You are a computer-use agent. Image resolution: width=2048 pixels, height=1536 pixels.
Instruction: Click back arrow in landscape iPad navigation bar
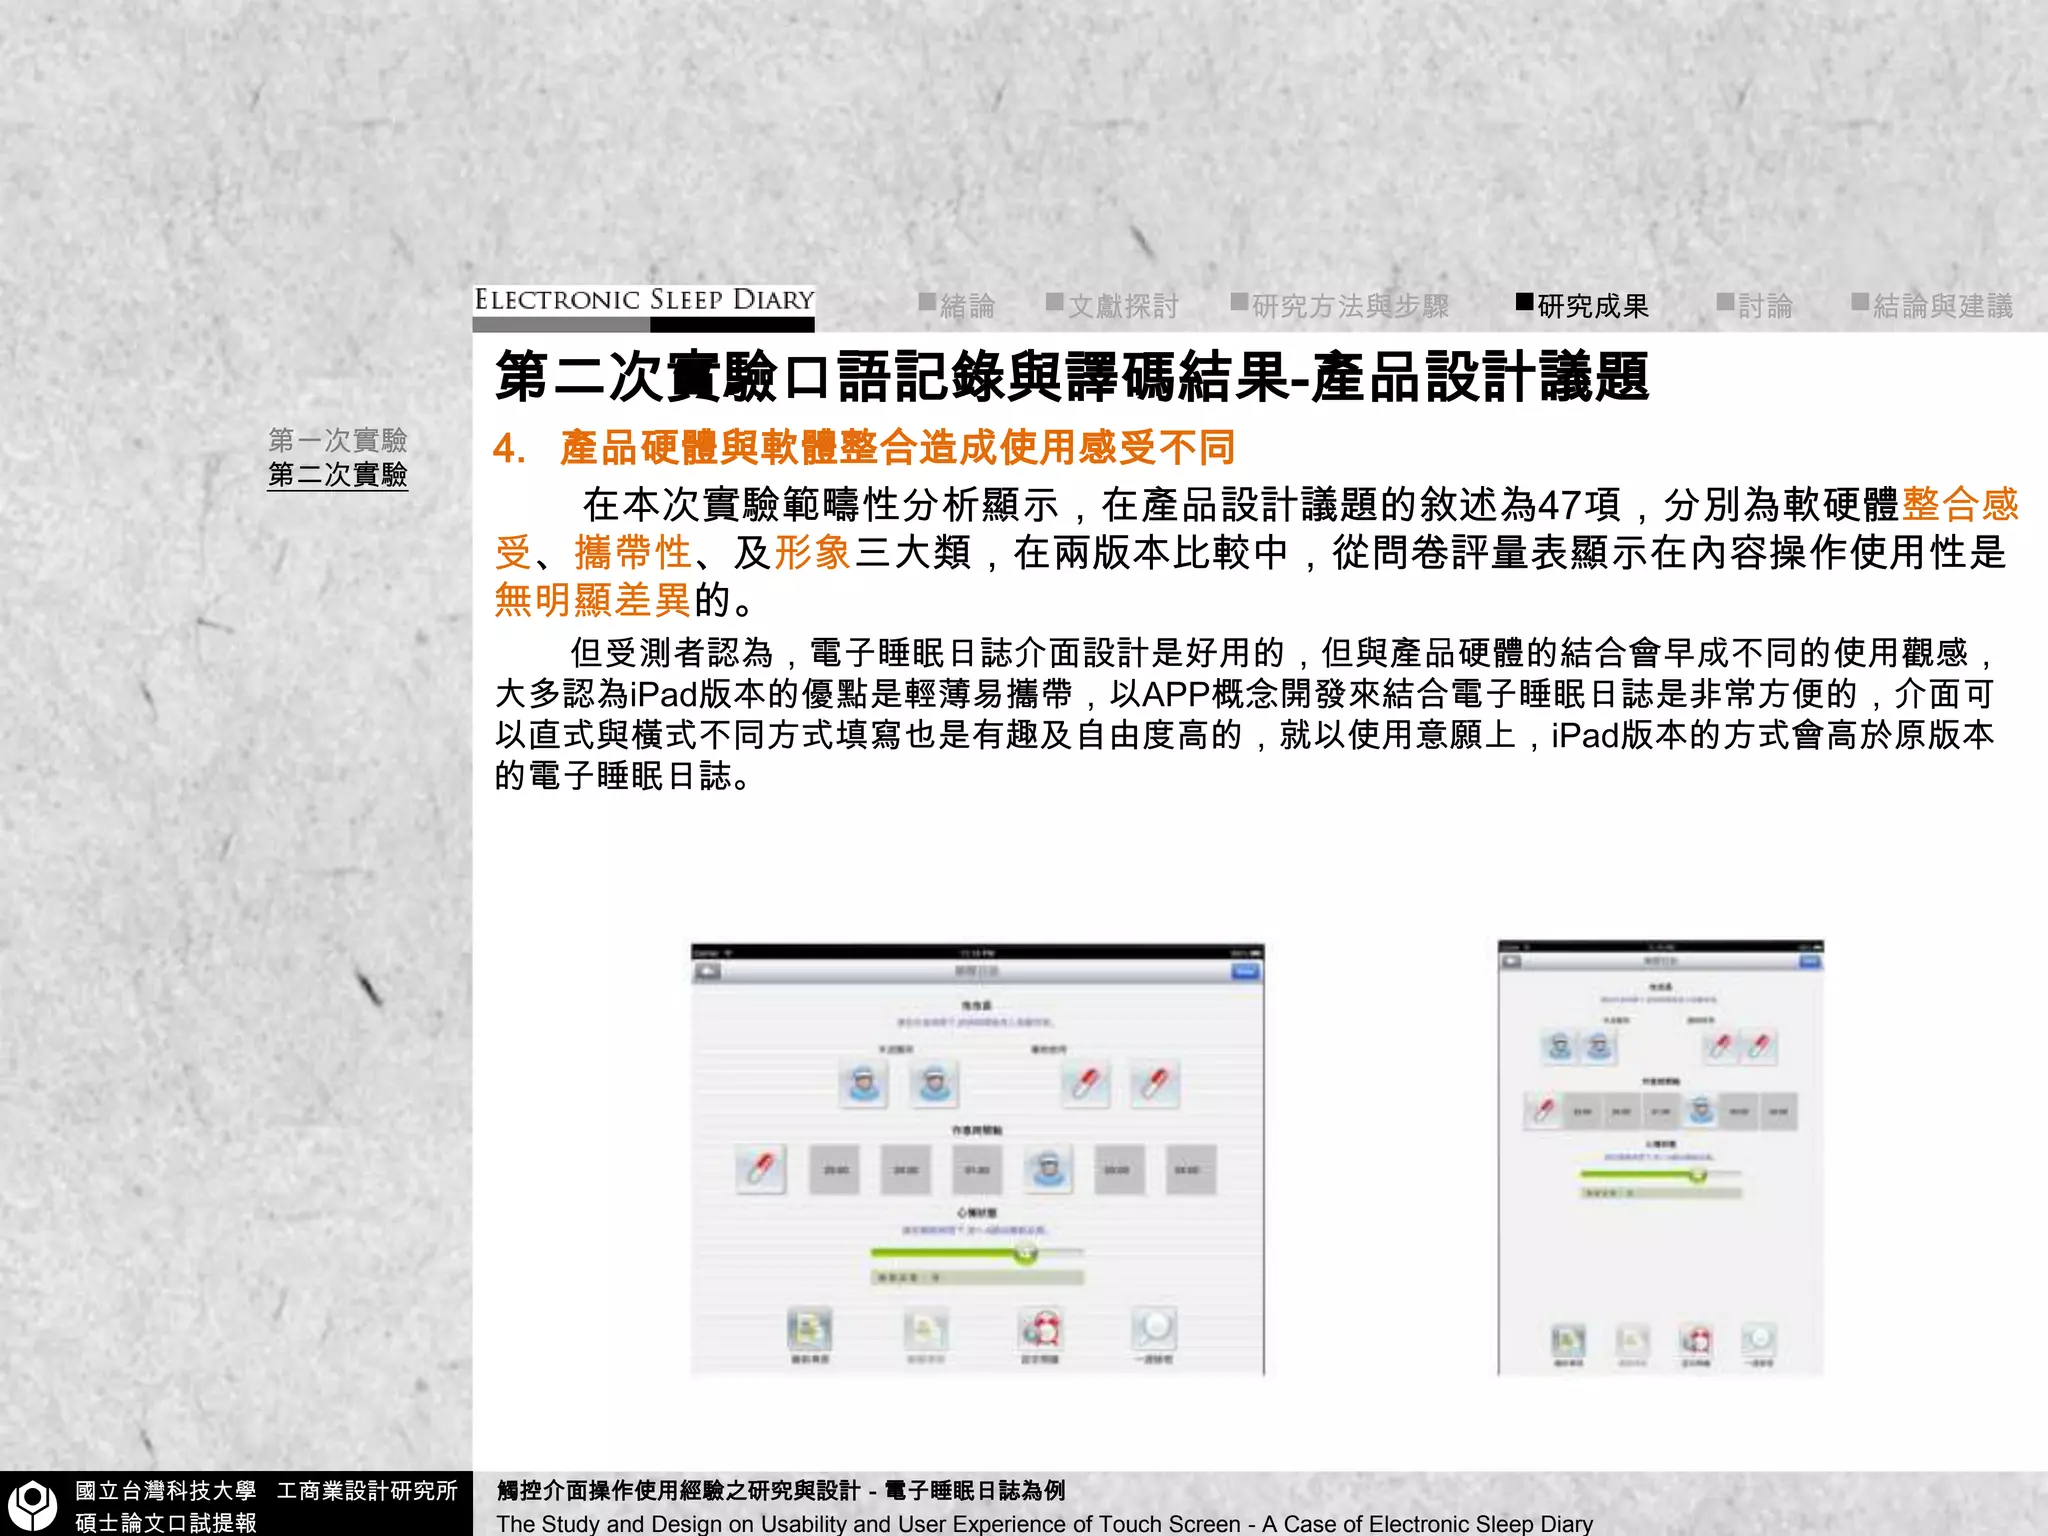[x=708, y=972]
